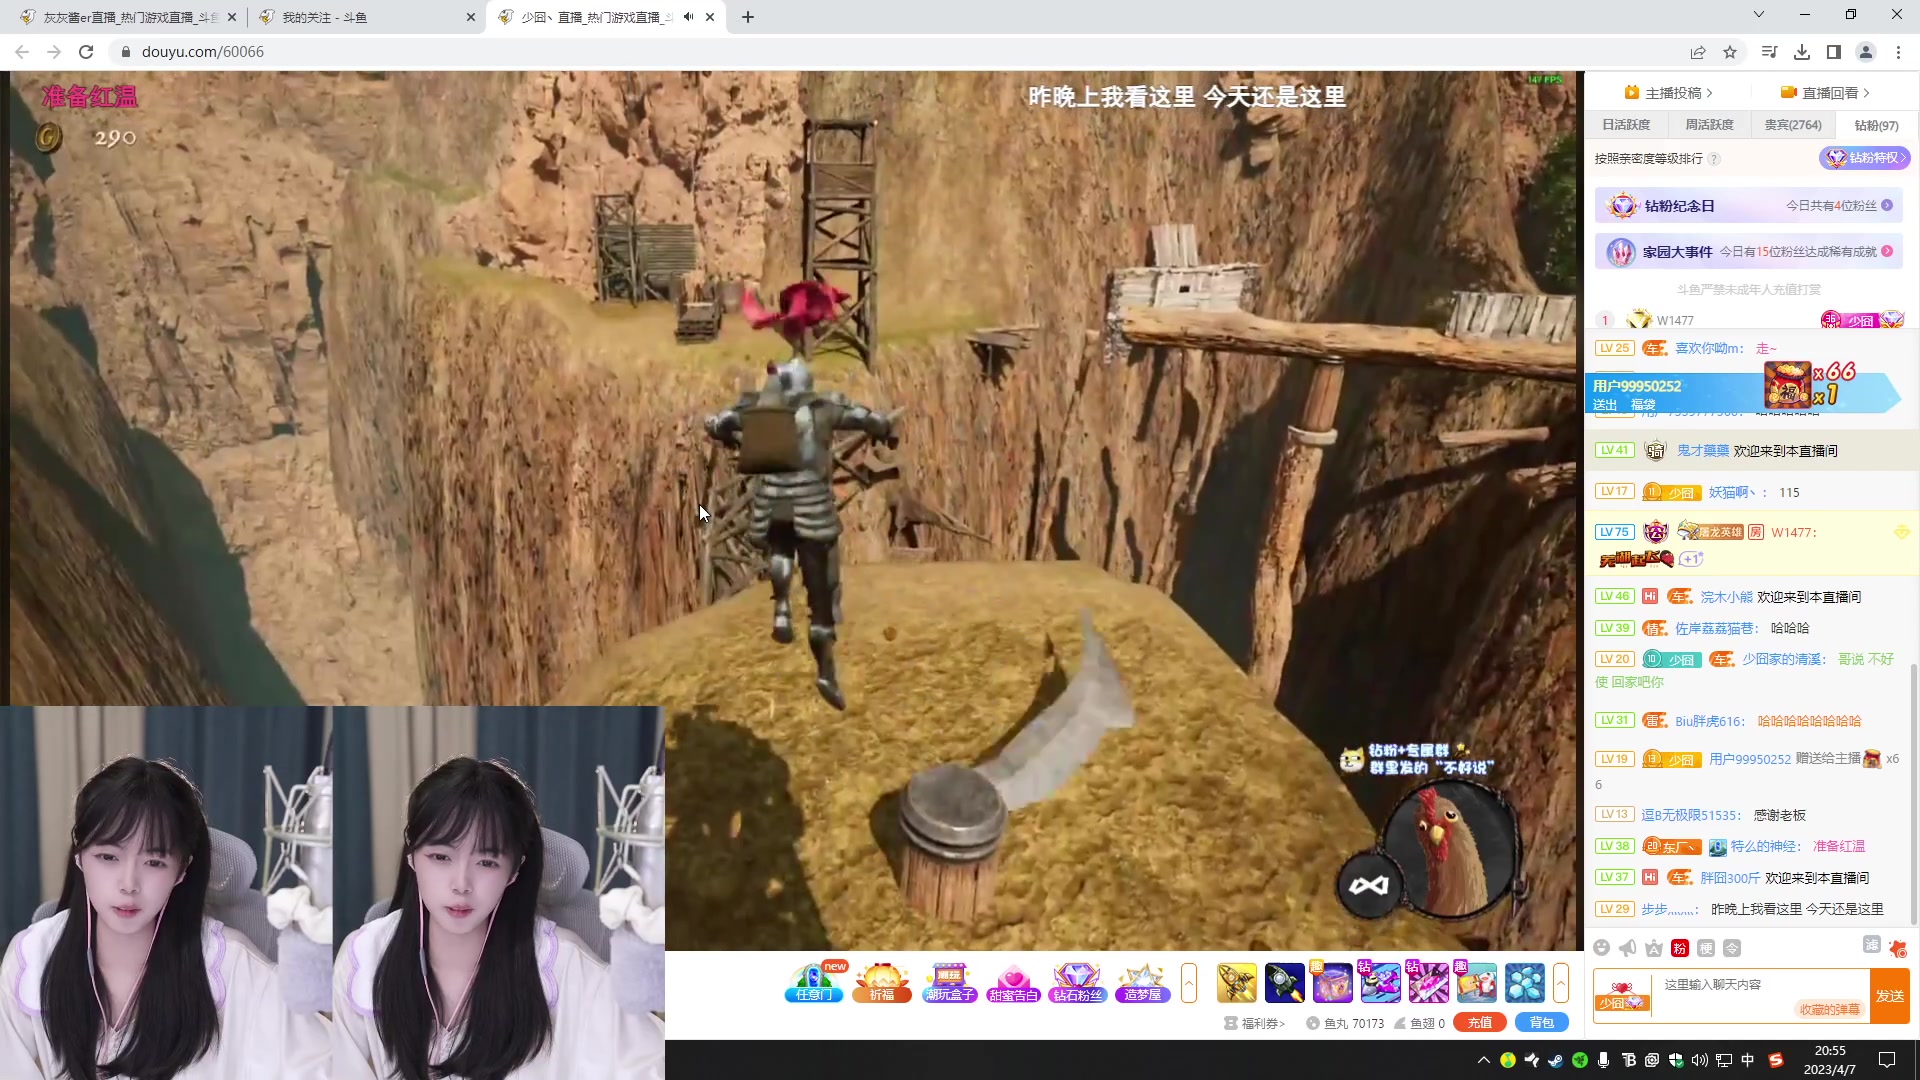This screenshot has height=1080, width=1920.
Task: Open the 潮玩盒子 activity icon
Action: pyautogui.click(x=948, y=983)
